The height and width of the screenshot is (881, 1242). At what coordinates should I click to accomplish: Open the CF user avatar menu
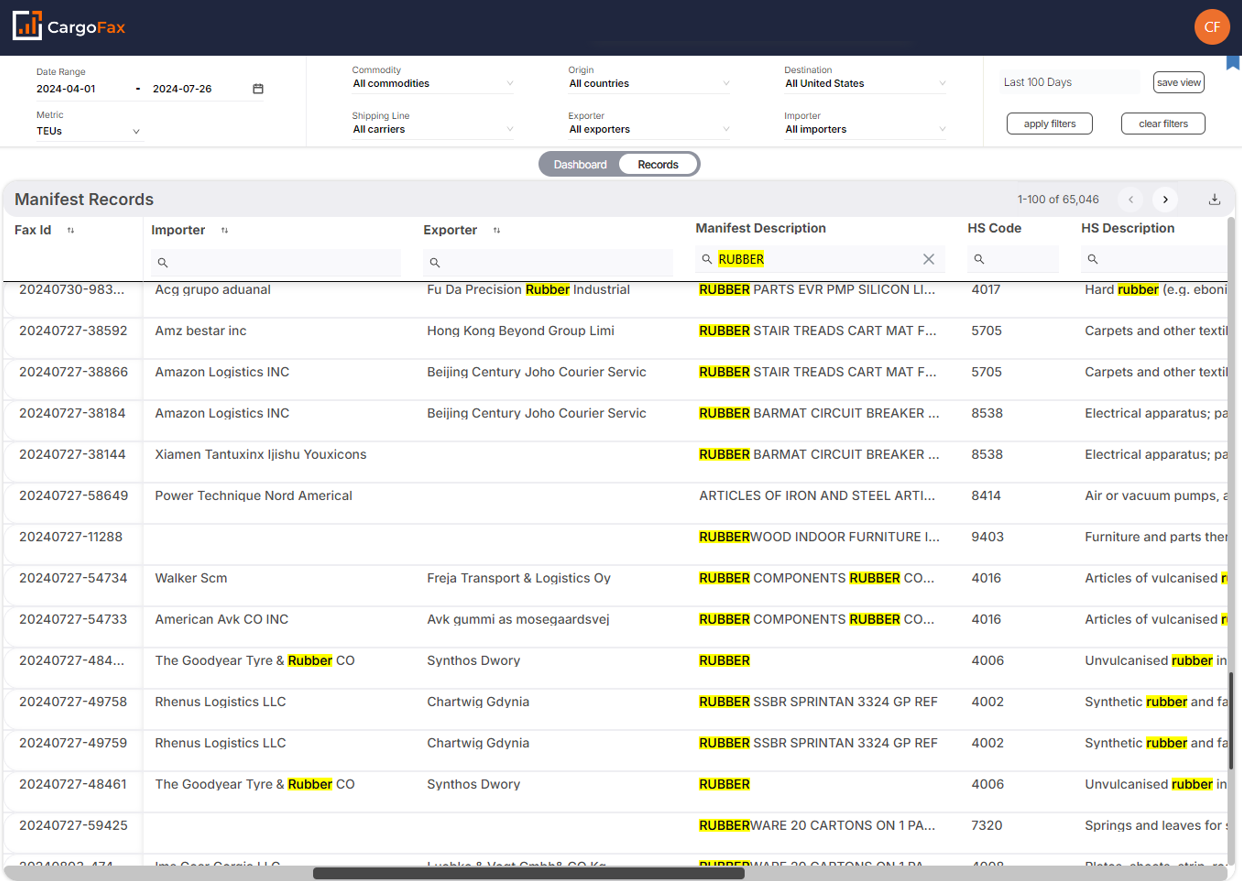coord(1211,27)
